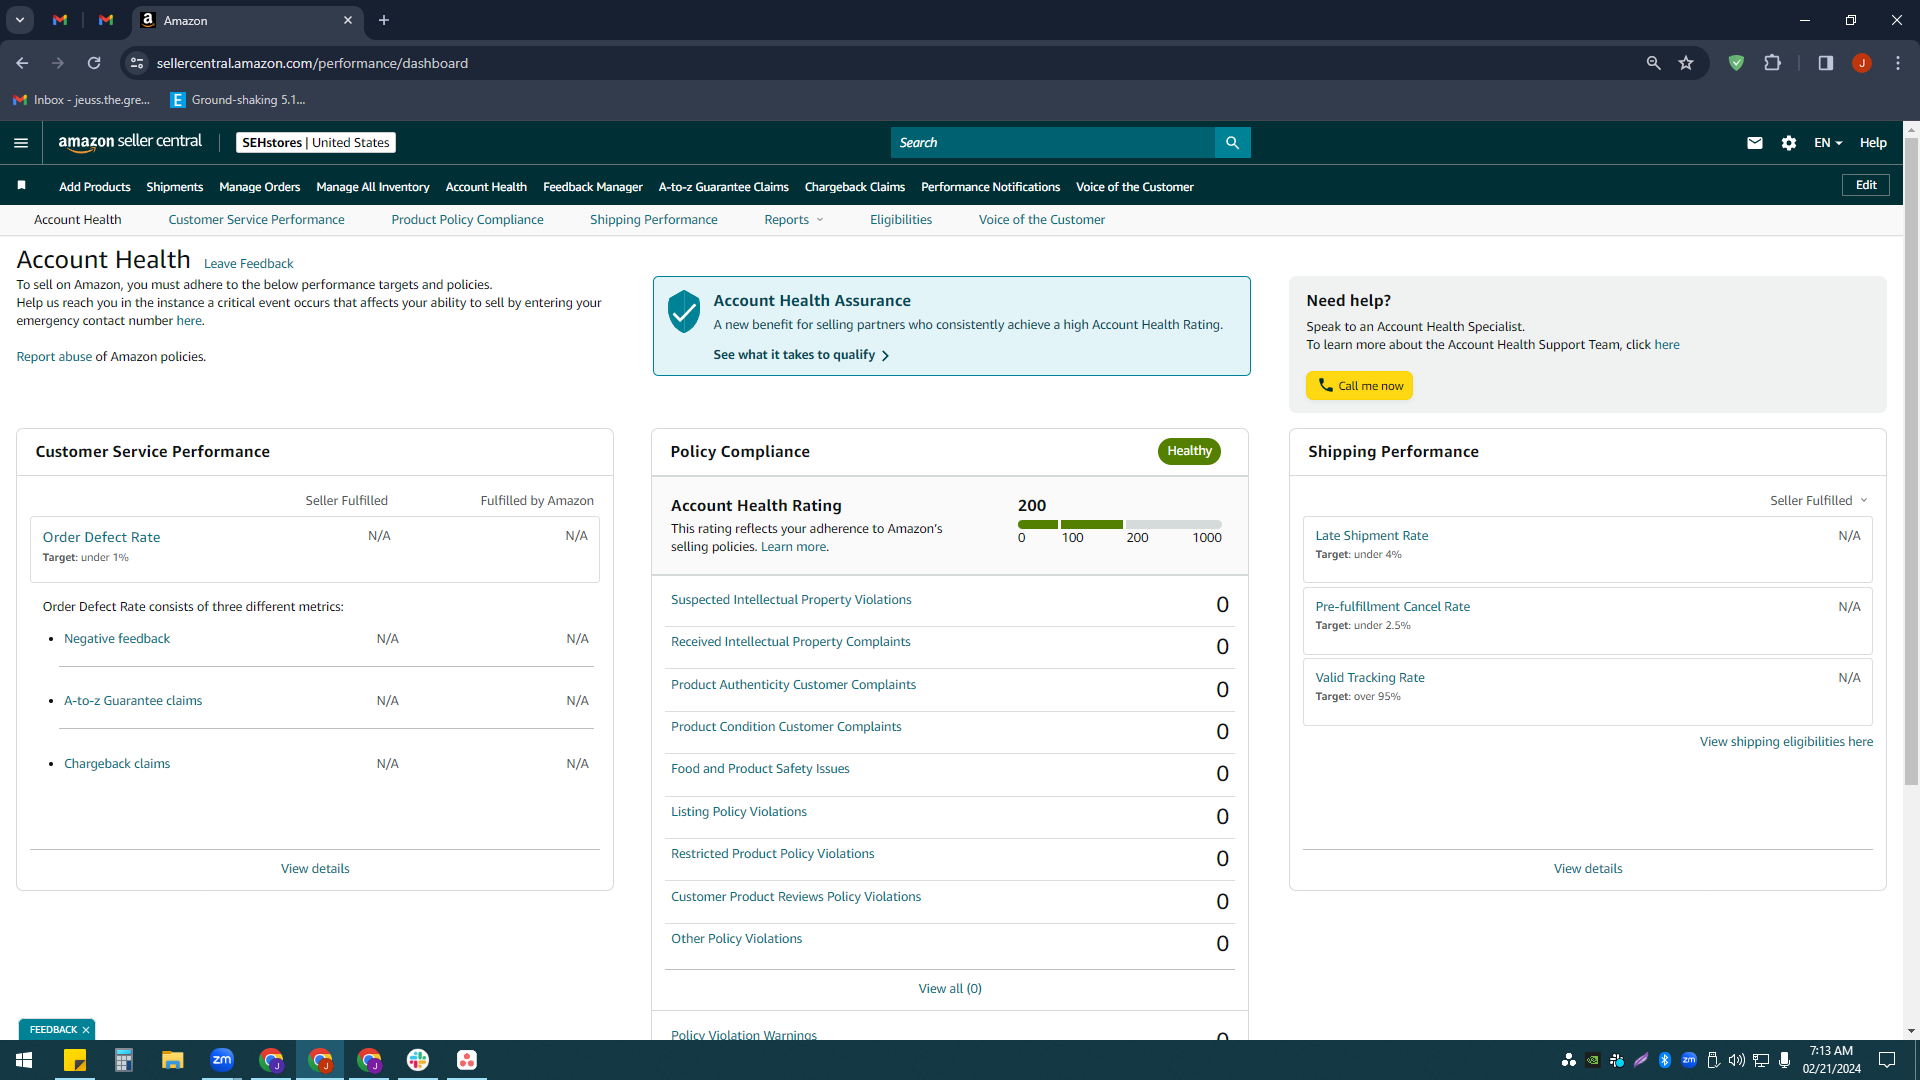This screenshot has width=1920, height=1080.
Task: Open Slack from the taskbar
Action: 418,1060
